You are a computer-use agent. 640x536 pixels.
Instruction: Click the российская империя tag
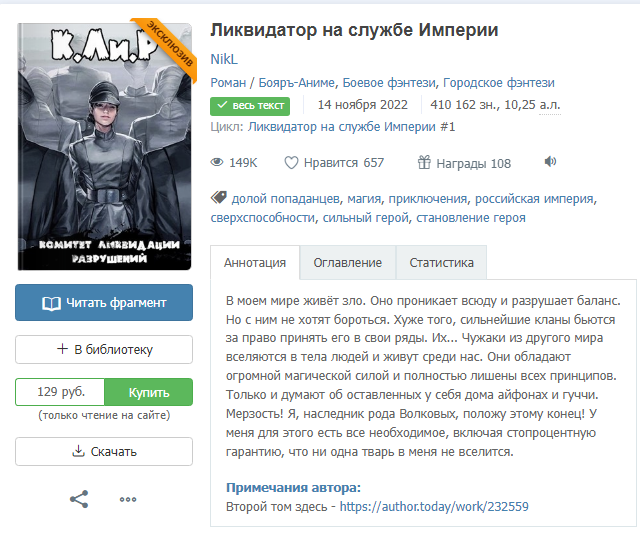[534, 199]
